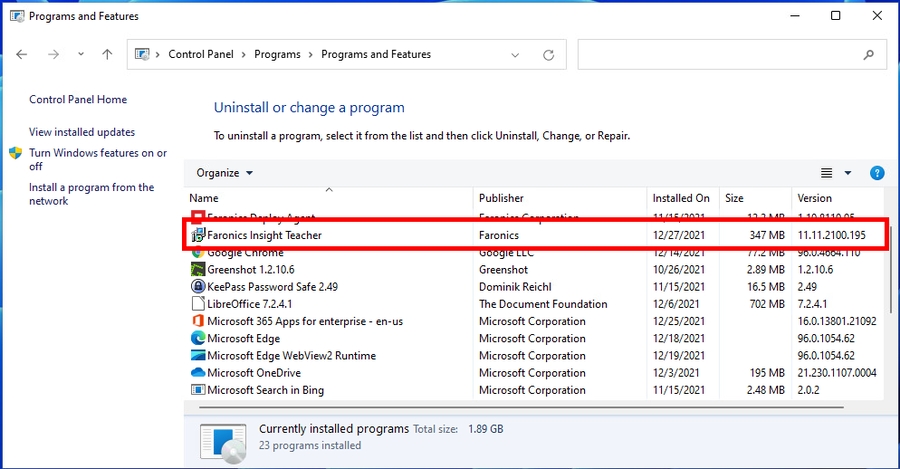Click the Faronics Insight Teacher program icon
This screenshot has width=900, height=469.
click(198, 235)
